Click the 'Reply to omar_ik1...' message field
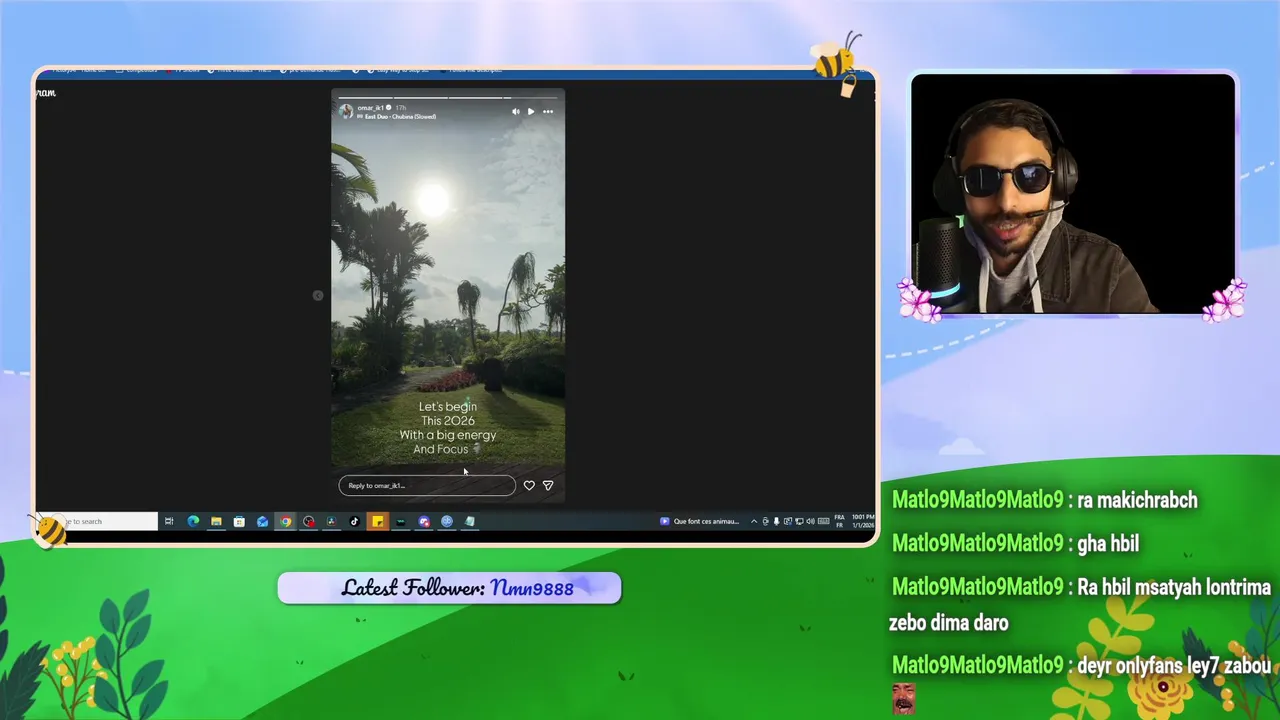 point(427,485)
